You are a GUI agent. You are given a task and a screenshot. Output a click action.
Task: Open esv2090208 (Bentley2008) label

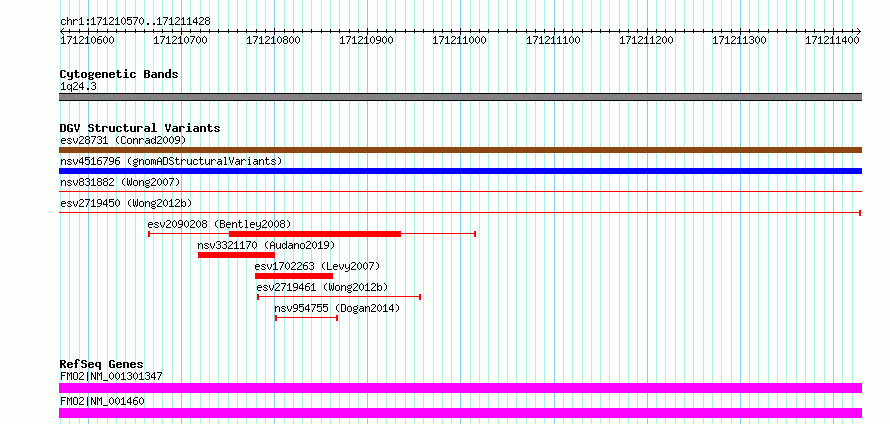[x=219, y=224]
